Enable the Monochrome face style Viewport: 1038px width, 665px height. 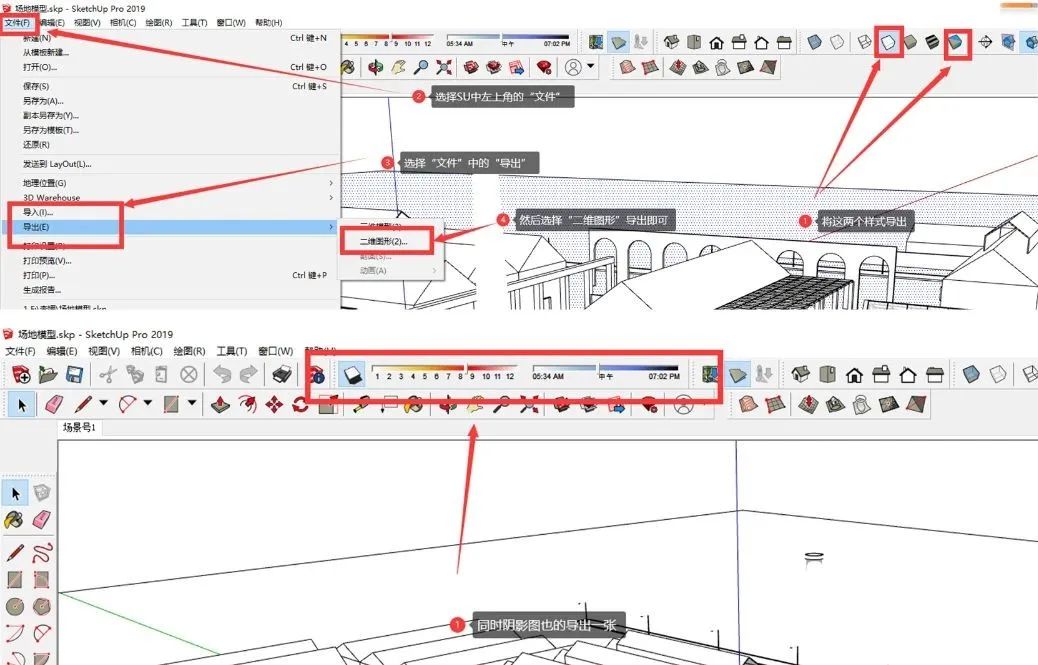[955, 43]
